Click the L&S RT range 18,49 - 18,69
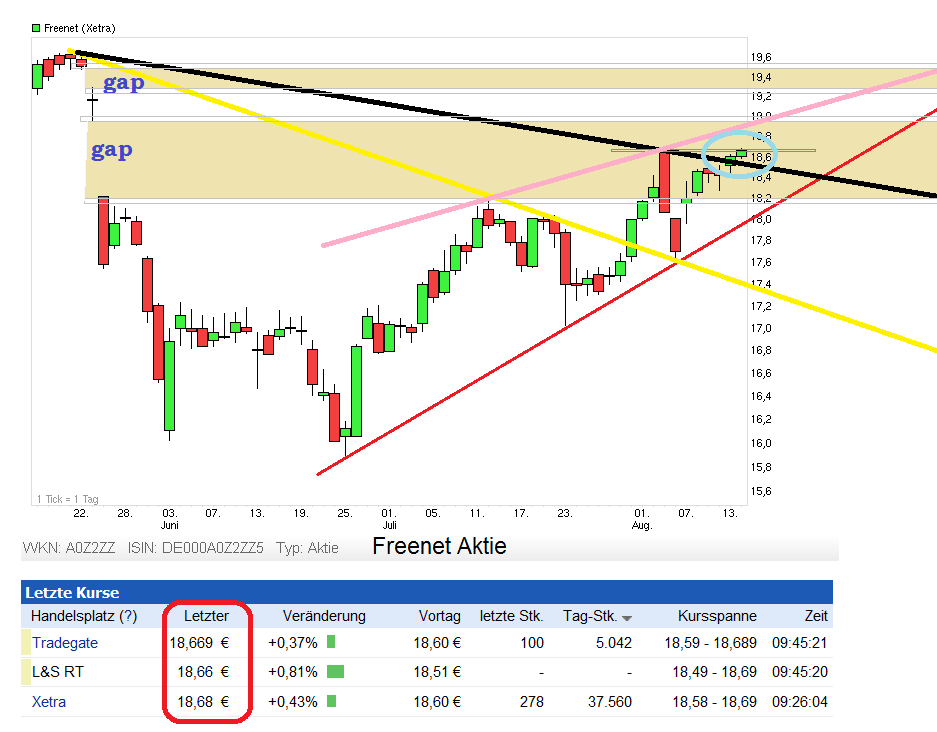Image resolution: width=937 pixels, height=732 pixels. coord(715,672)
